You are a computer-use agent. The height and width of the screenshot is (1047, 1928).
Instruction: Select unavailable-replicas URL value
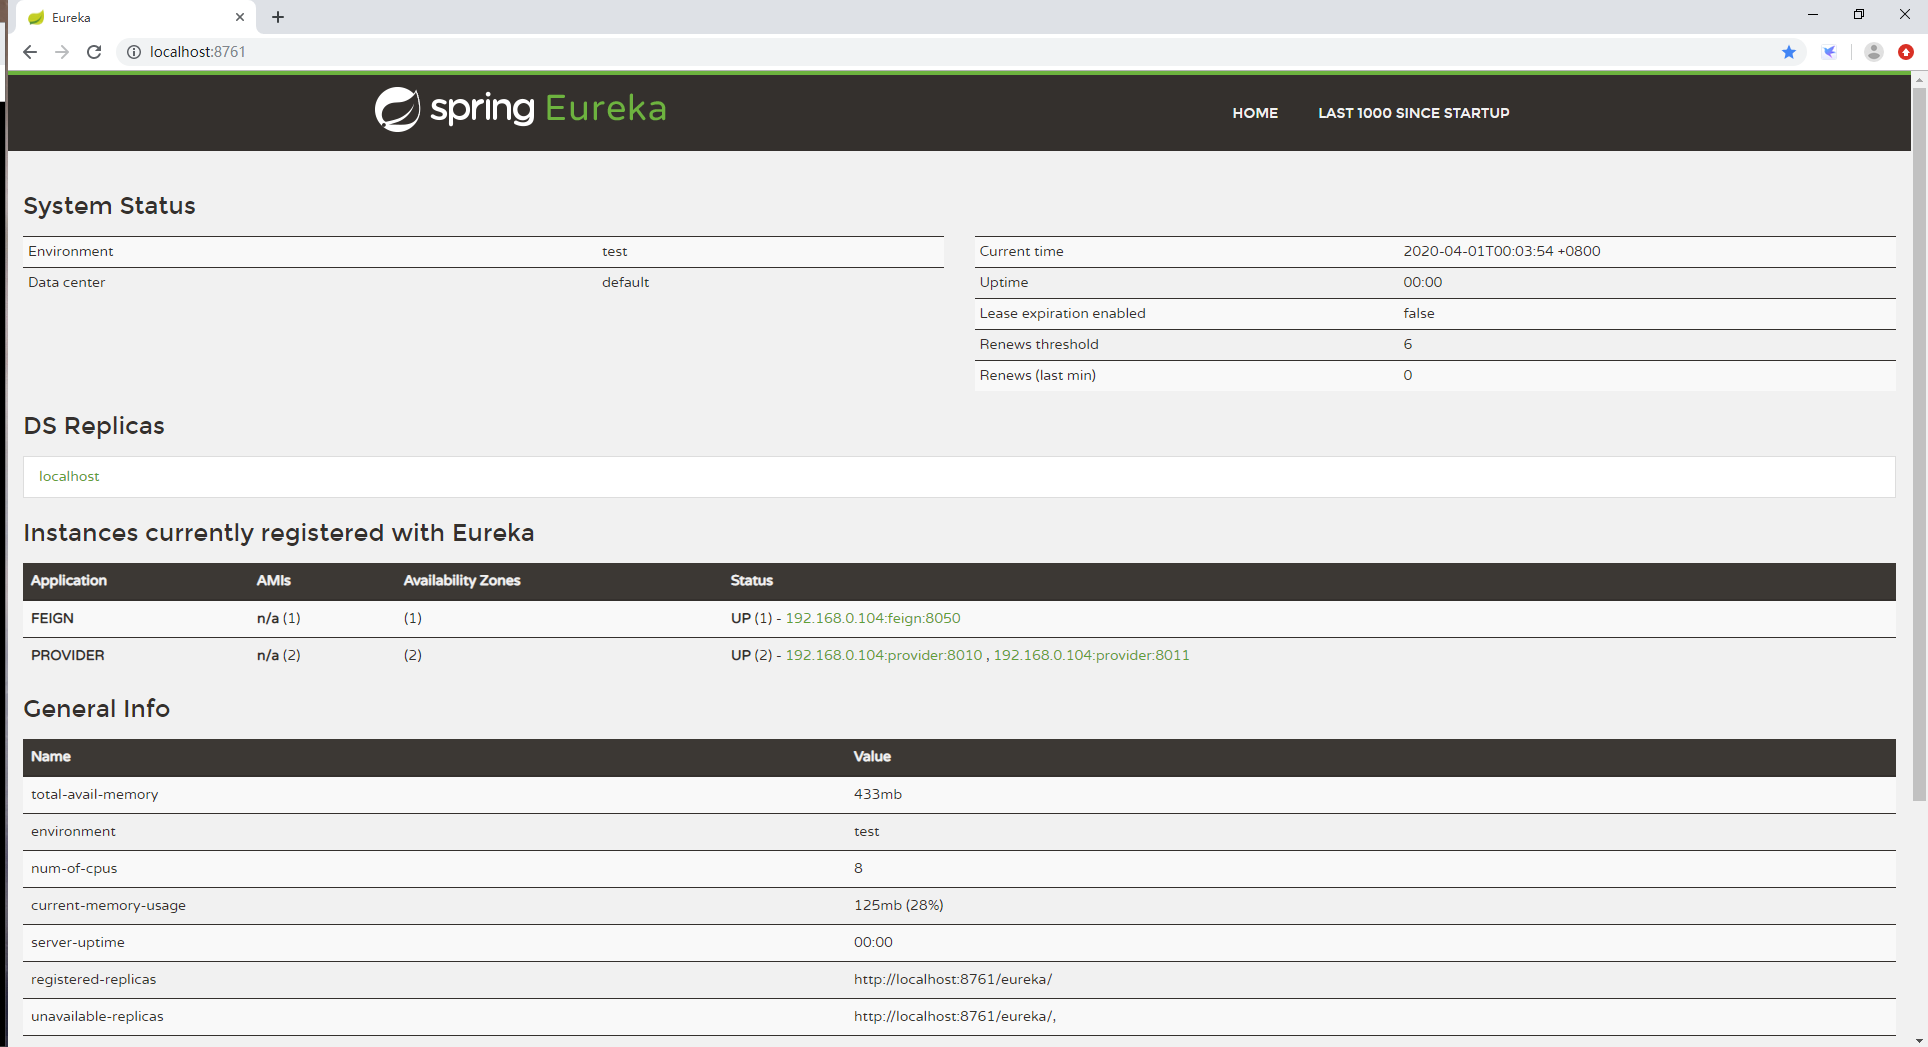click(955, 1016)
